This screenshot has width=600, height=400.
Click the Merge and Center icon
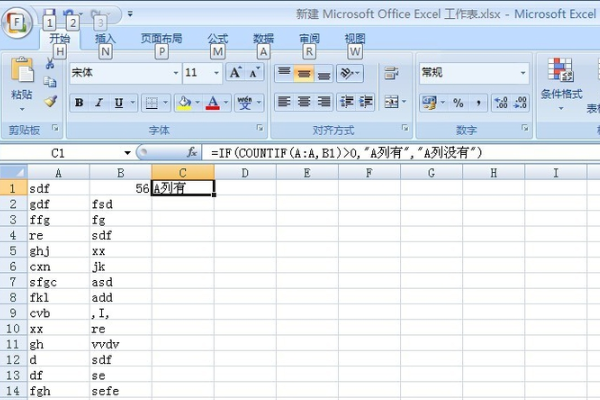(391, 102)
